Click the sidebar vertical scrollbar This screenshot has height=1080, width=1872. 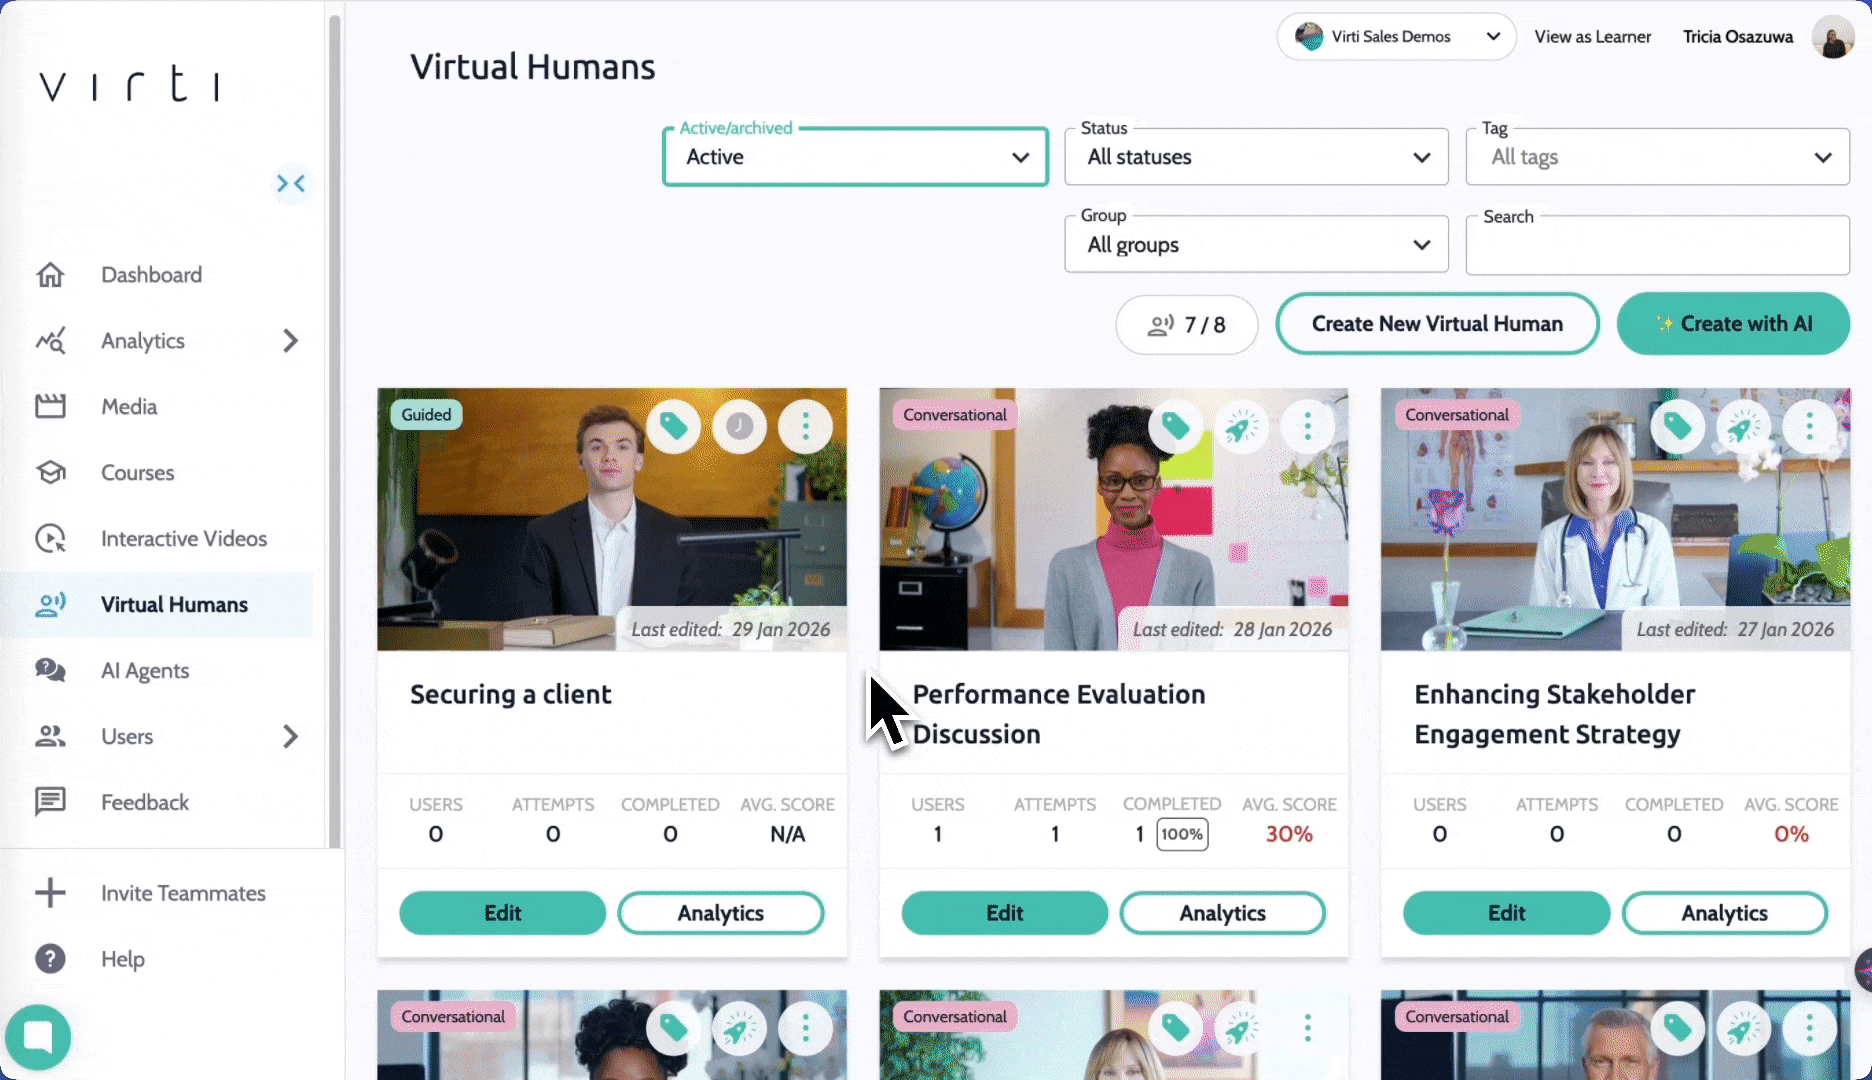[335, 430]
